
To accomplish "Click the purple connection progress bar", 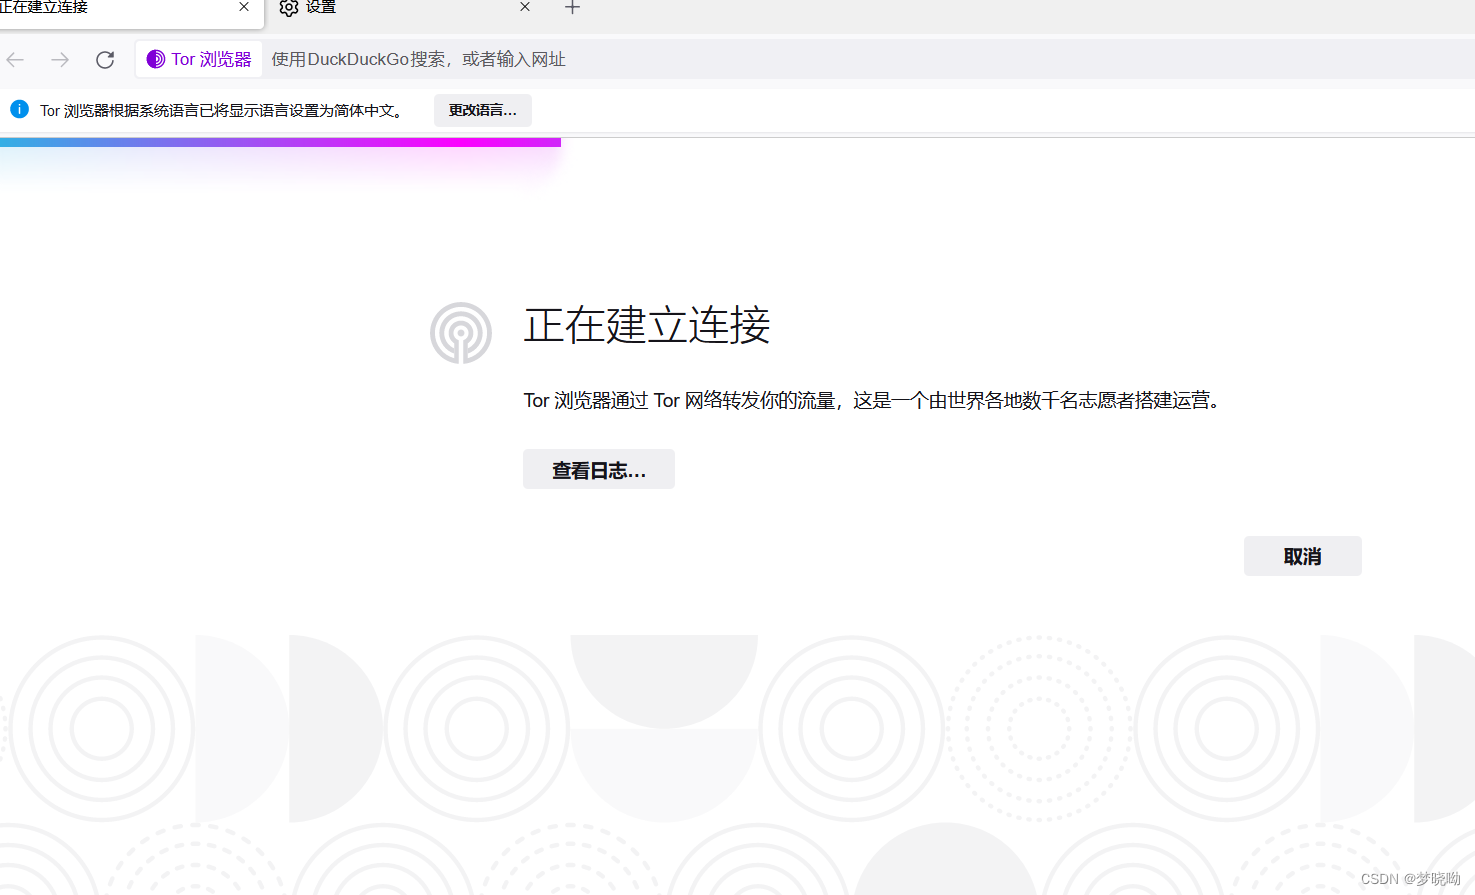I will pyautogui.click(x=280, y=142).
